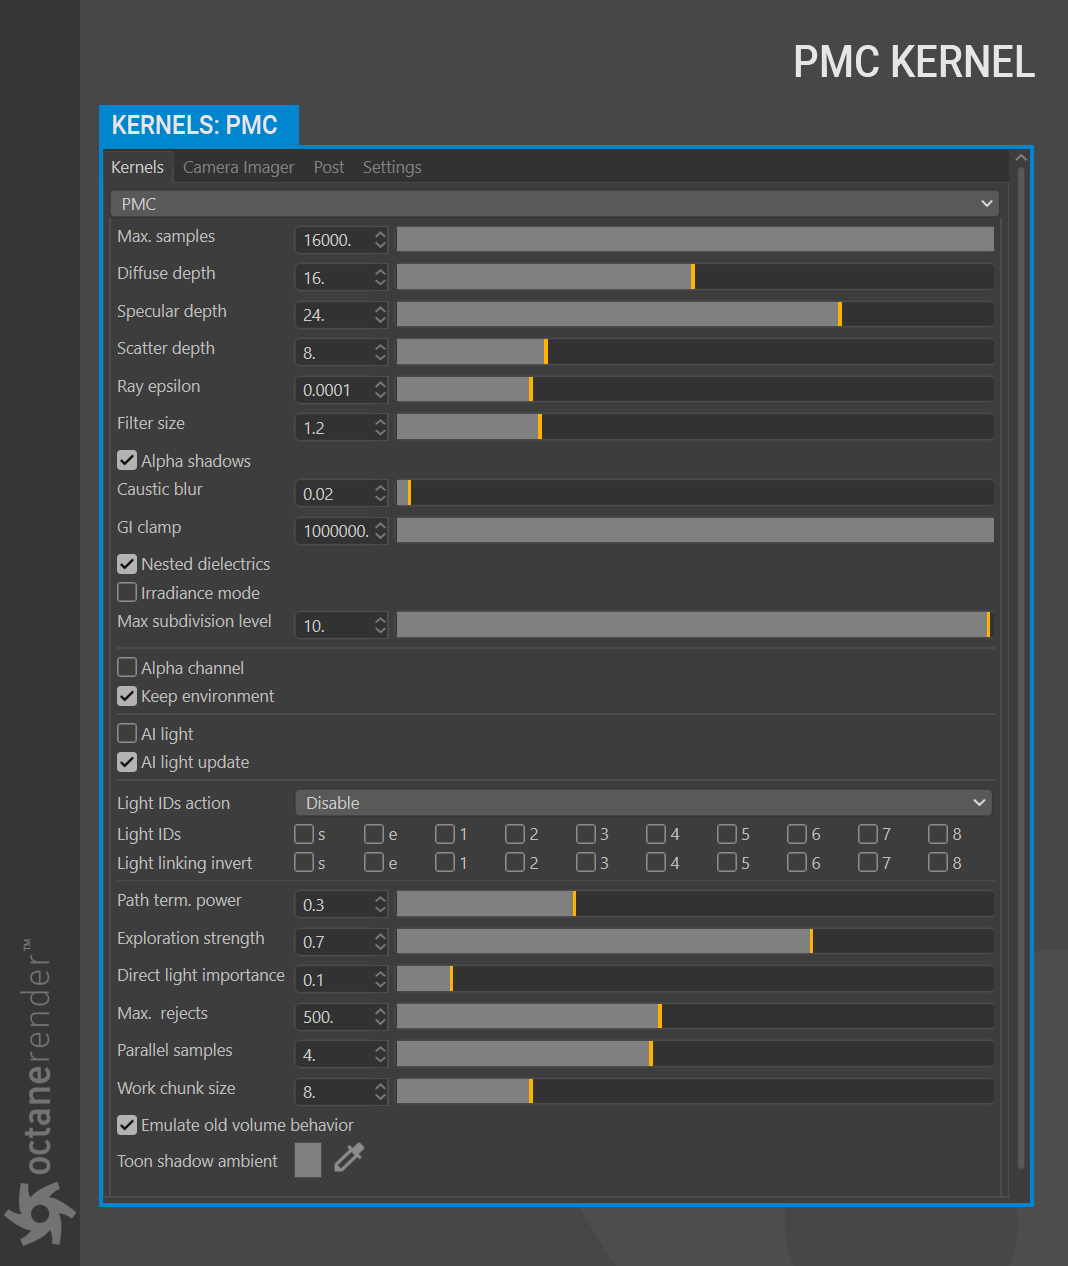1068x1266 pixels.
Task: Turn off AI light update
Action: tap(127, 762)
